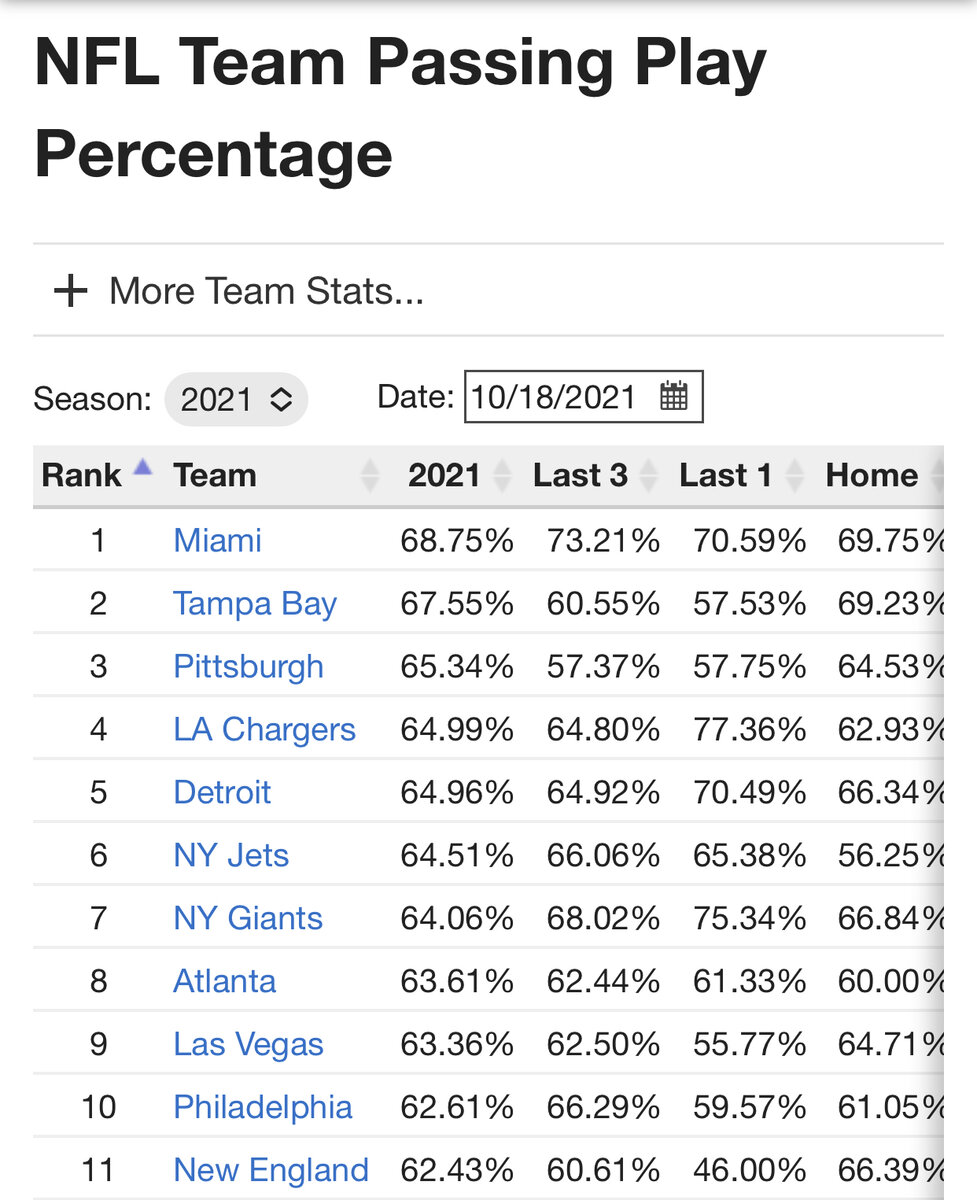Click sort arrows next to Team header
This screenshot has width=977, height=1200.
pyautogui.click(x=370, y=476)
